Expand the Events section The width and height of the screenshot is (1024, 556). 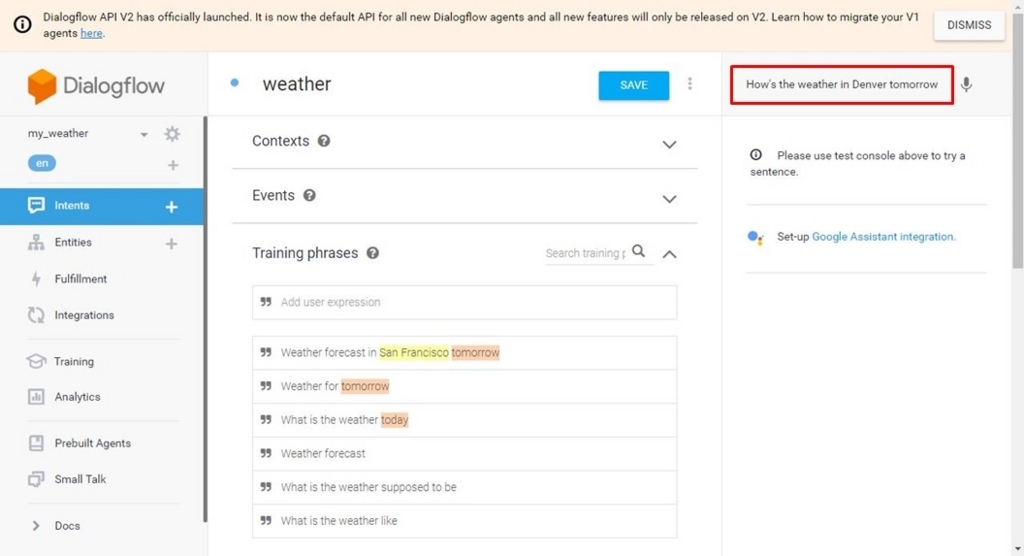(x=669, y=199)
